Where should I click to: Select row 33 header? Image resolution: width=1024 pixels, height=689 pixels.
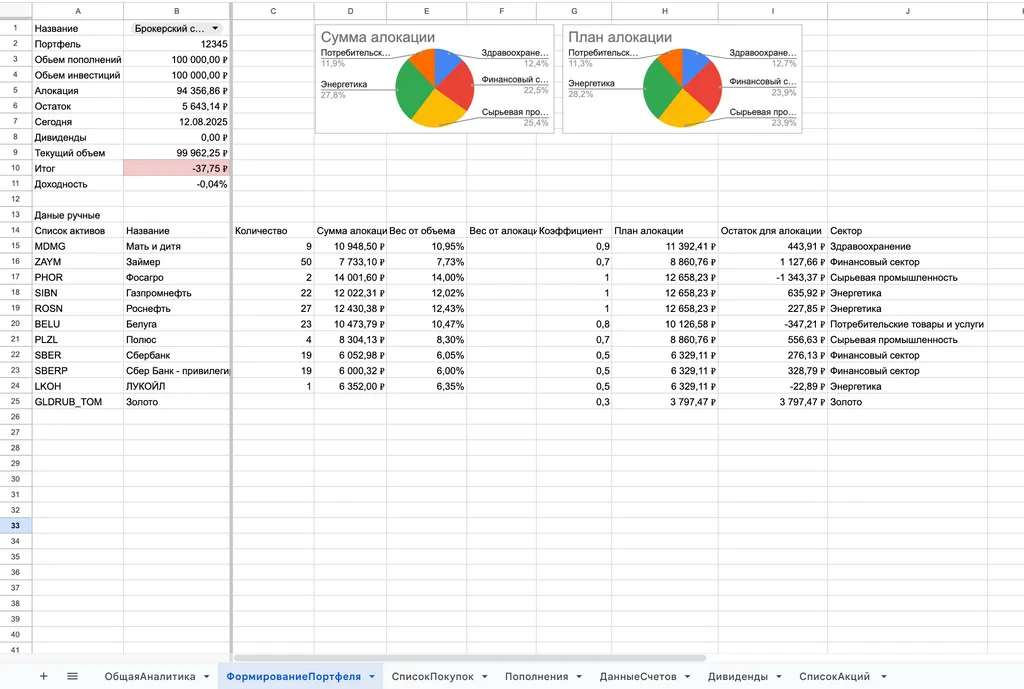click(x=16, y=525)
